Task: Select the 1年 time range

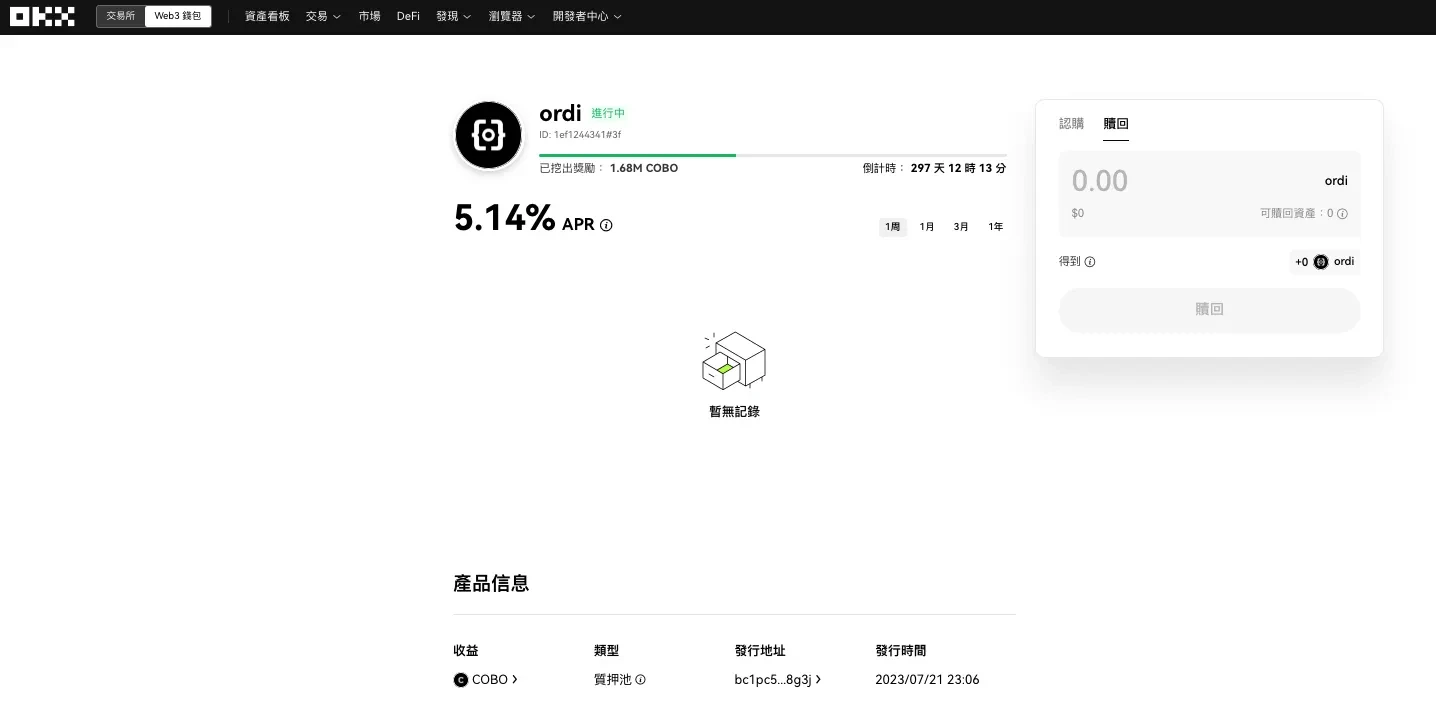Action: point(996,227)
